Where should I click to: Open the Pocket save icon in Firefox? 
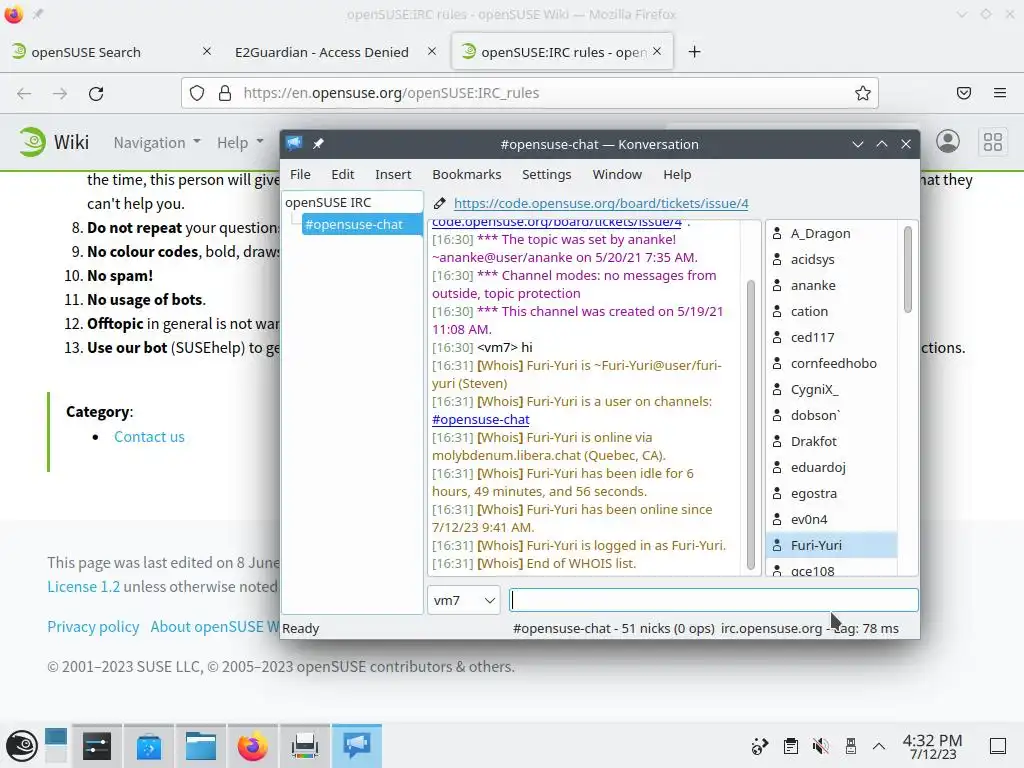coord(964,93)
